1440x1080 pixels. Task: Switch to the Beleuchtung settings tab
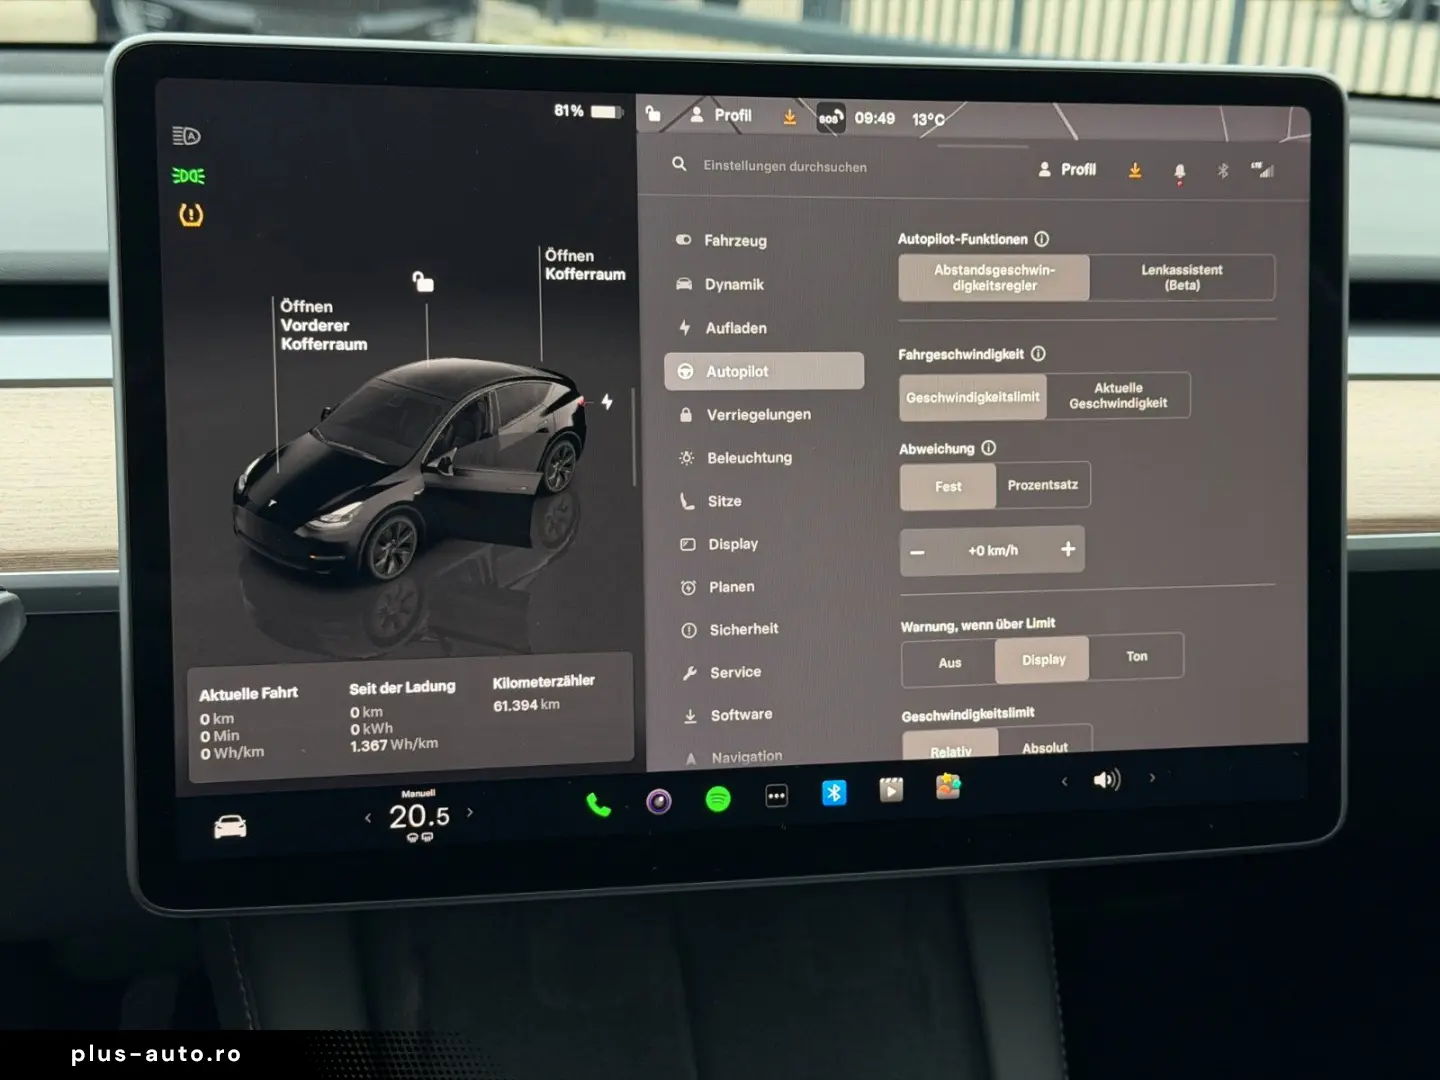(x=750, y=457)
